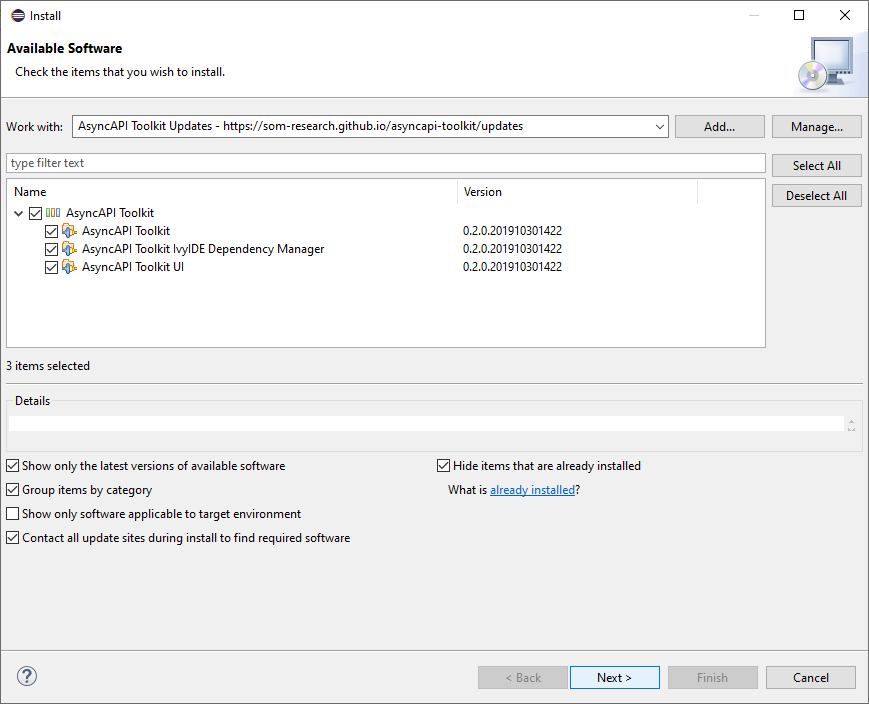Collapse the AsyncAPI Toolkit category tree

18,213
